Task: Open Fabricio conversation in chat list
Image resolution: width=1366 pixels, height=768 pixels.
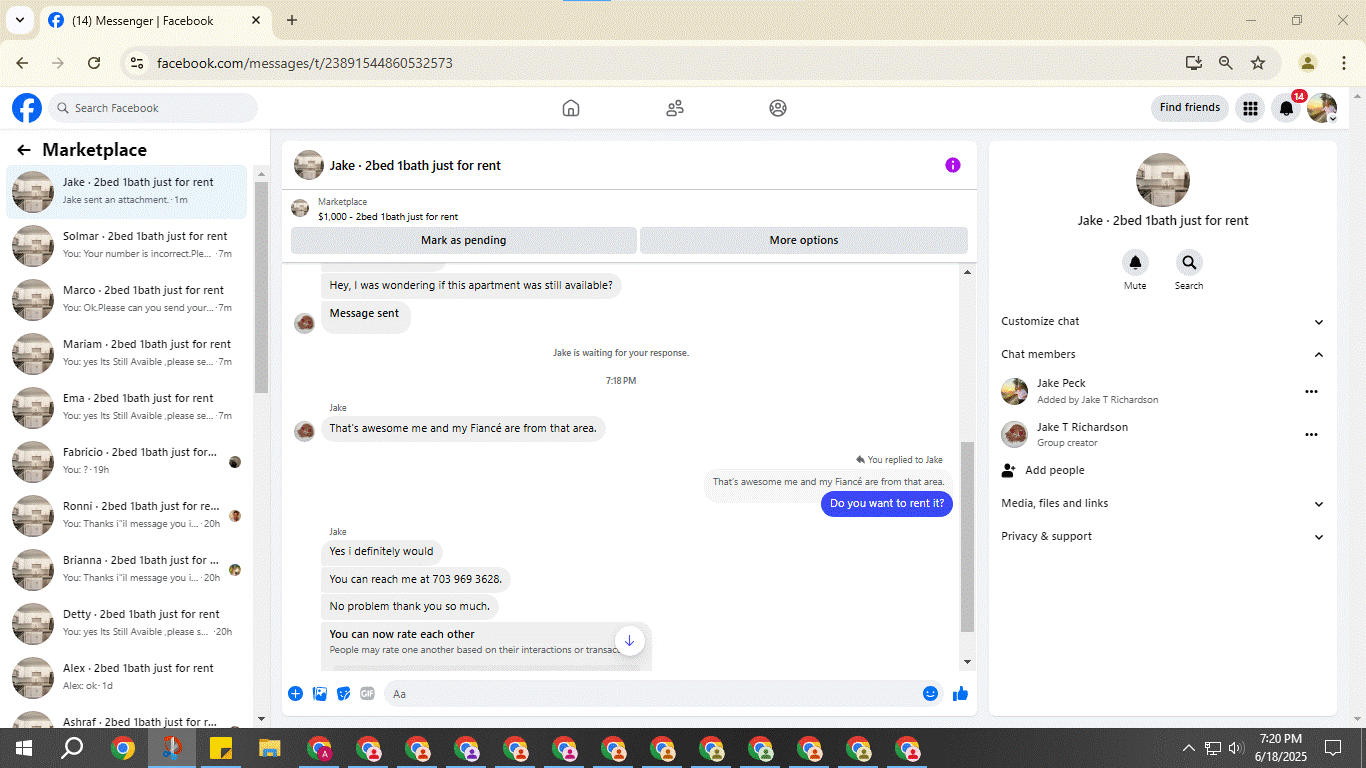Action: [x=127, y=460]
